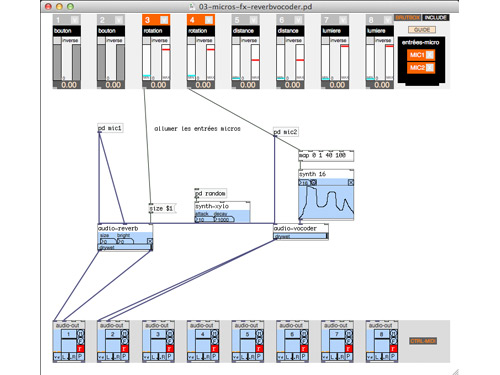The width and height of the screenshot is (500, 375).
Task: Enable the inverse checkbox on sensor 3
Action: 146,40
